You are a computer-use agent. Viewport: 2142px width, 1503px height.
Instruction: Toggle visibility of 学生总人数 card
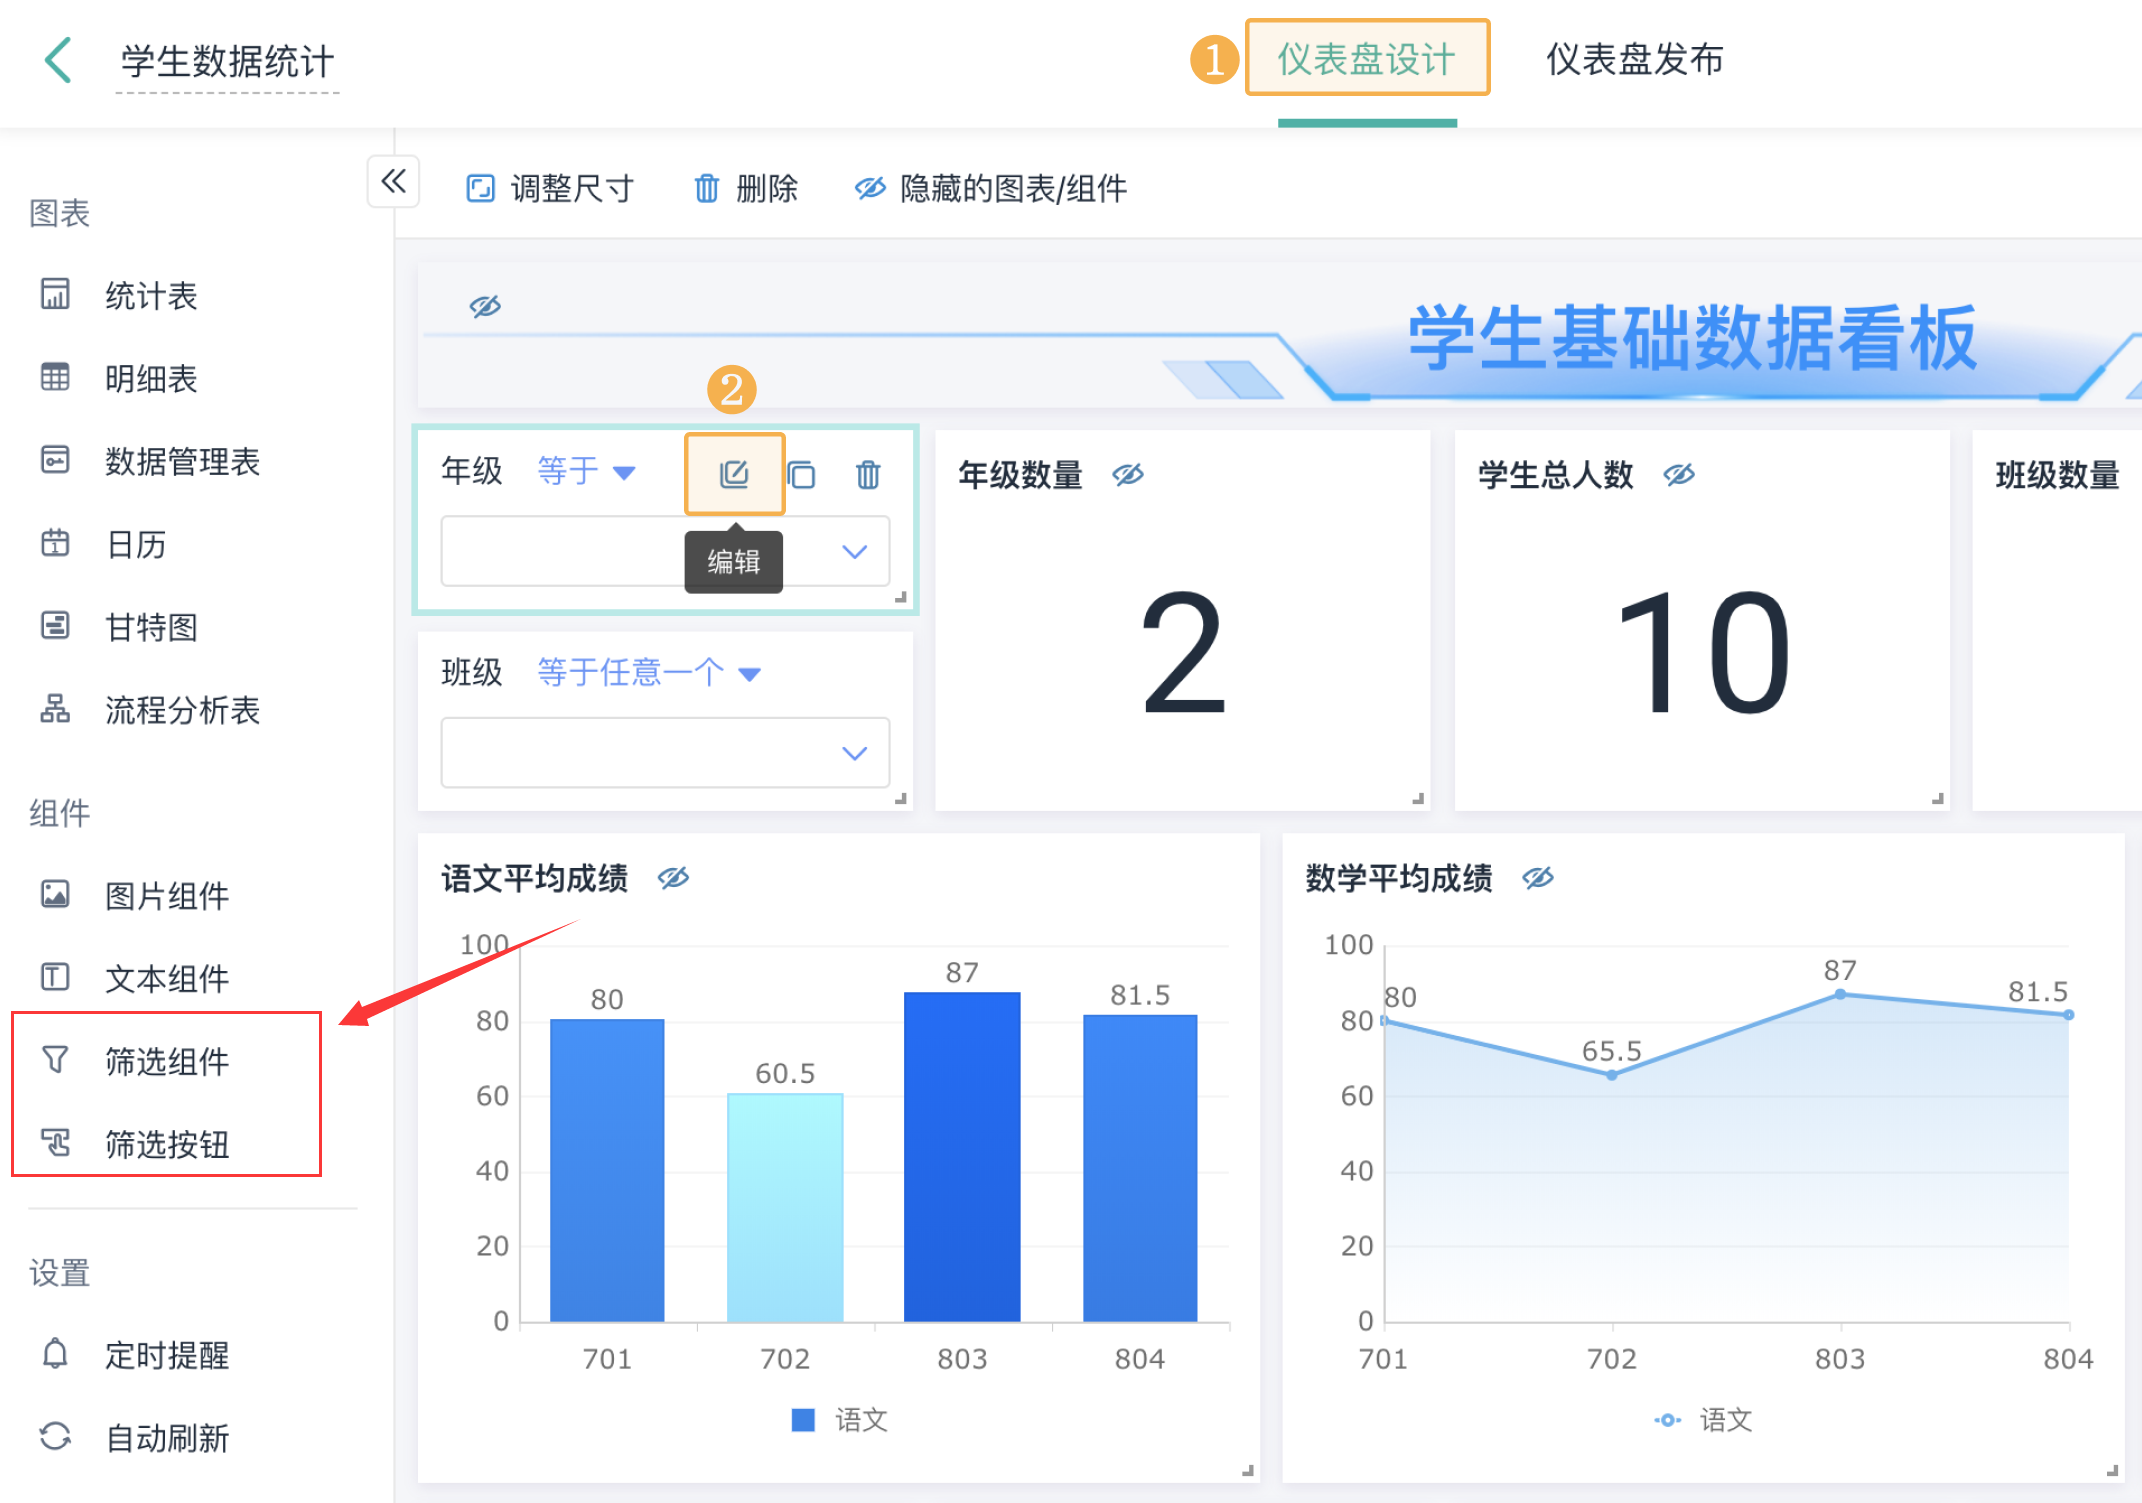(x=1679, y=475)
